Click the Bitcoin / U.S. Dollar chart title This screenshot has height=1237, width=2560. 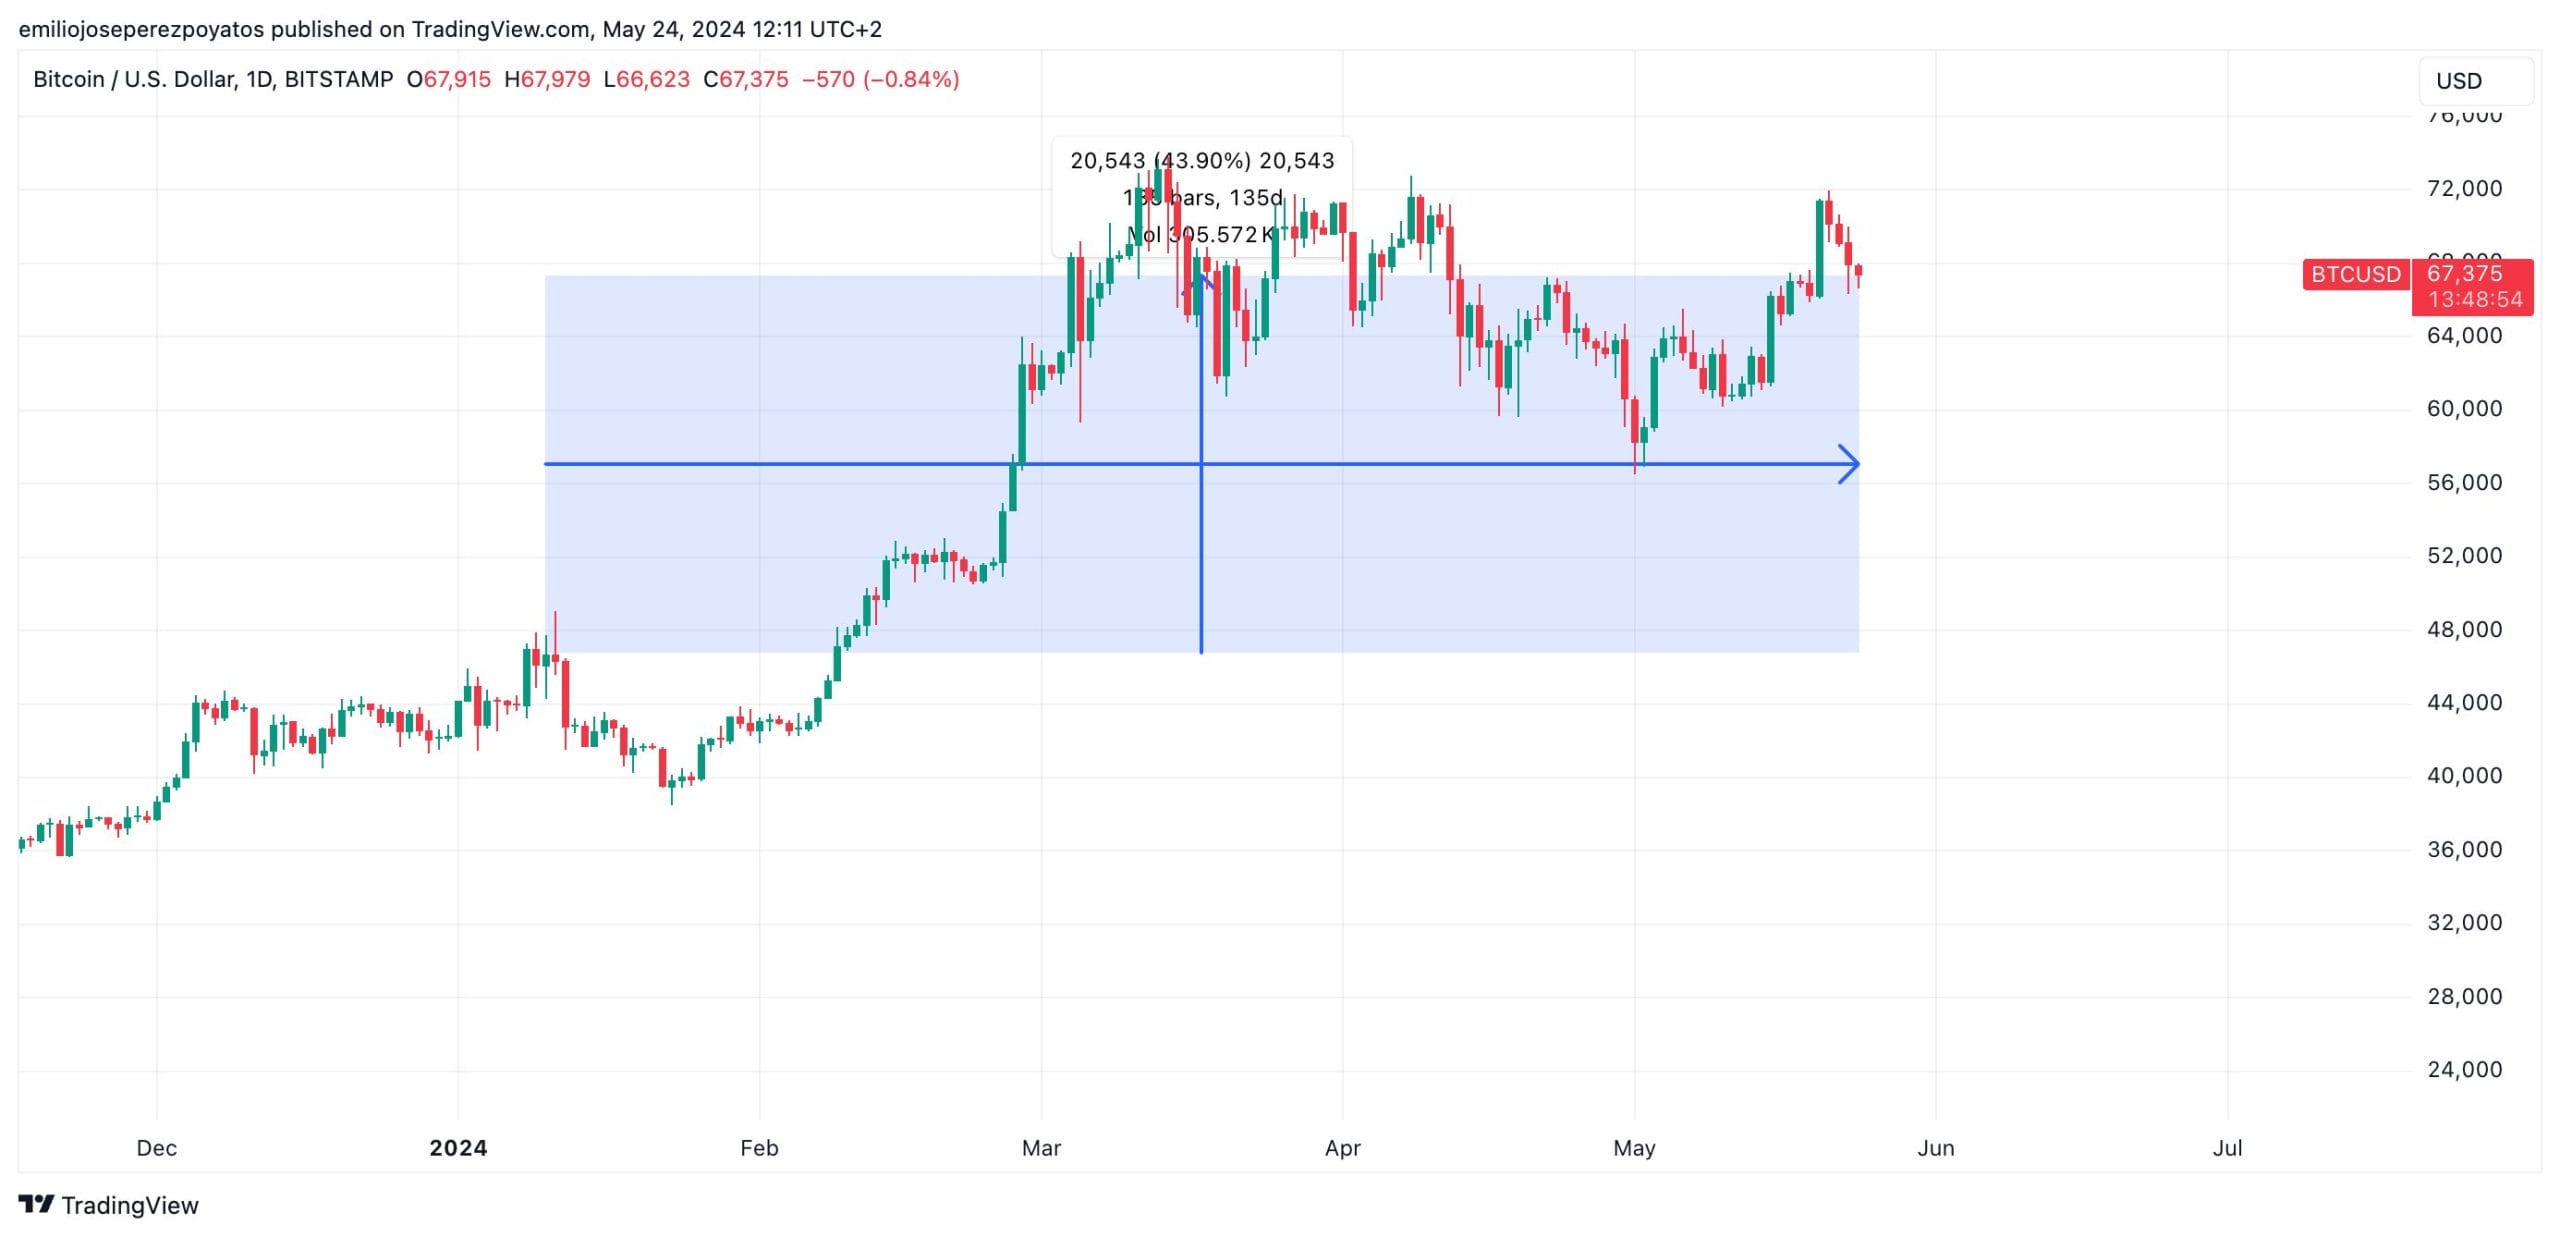click(x=212, y=79)
